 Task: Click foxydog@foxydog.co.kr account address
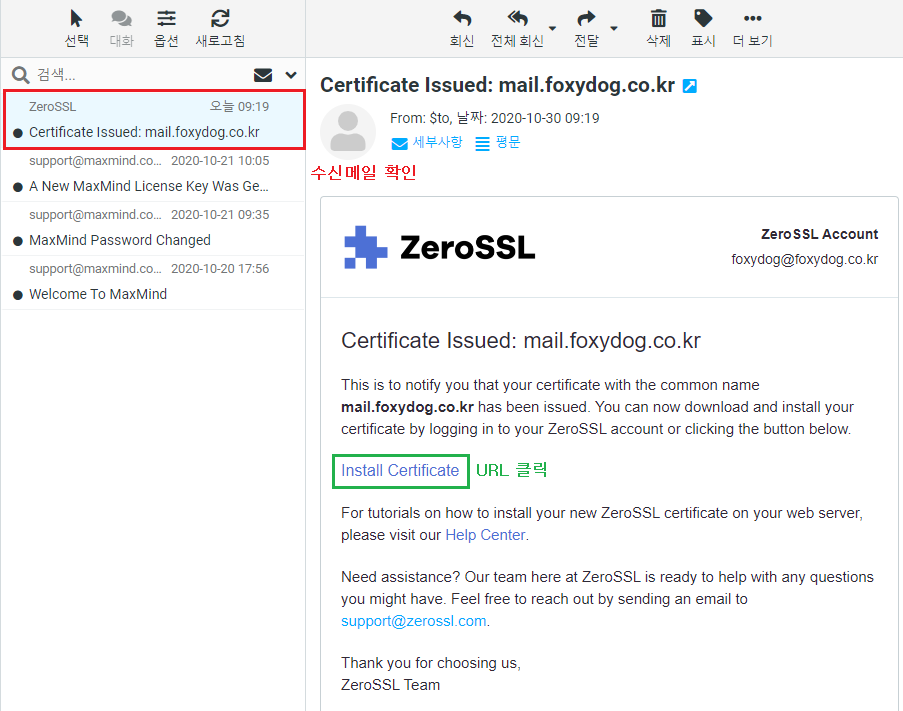pos(805,260)
